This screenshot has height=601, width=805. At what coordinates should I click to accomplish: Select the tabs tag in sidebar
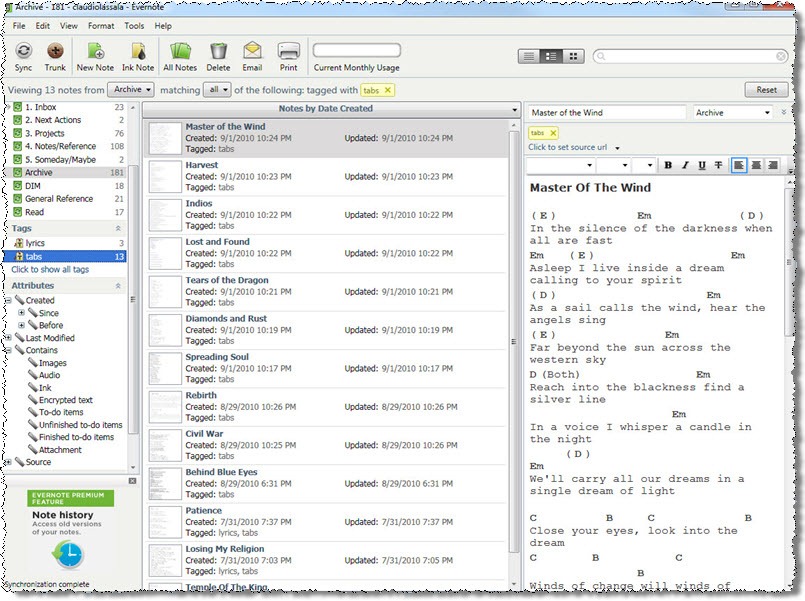point(65,256)
